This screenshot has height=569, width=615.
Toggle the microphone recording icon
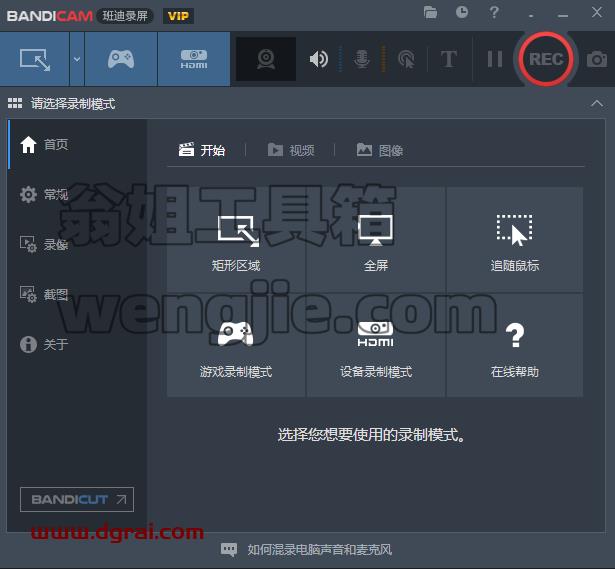pos(361,59)
